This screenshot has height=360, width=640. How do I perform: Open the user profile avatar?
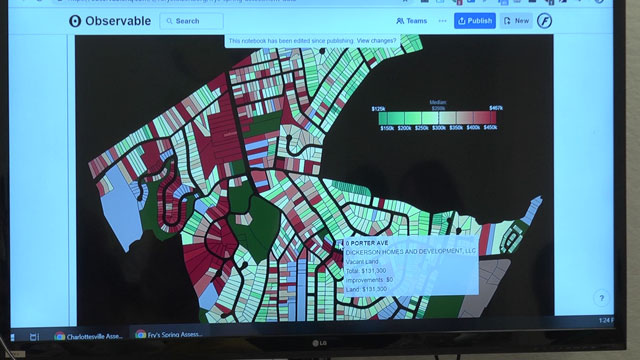click(544, 21)
